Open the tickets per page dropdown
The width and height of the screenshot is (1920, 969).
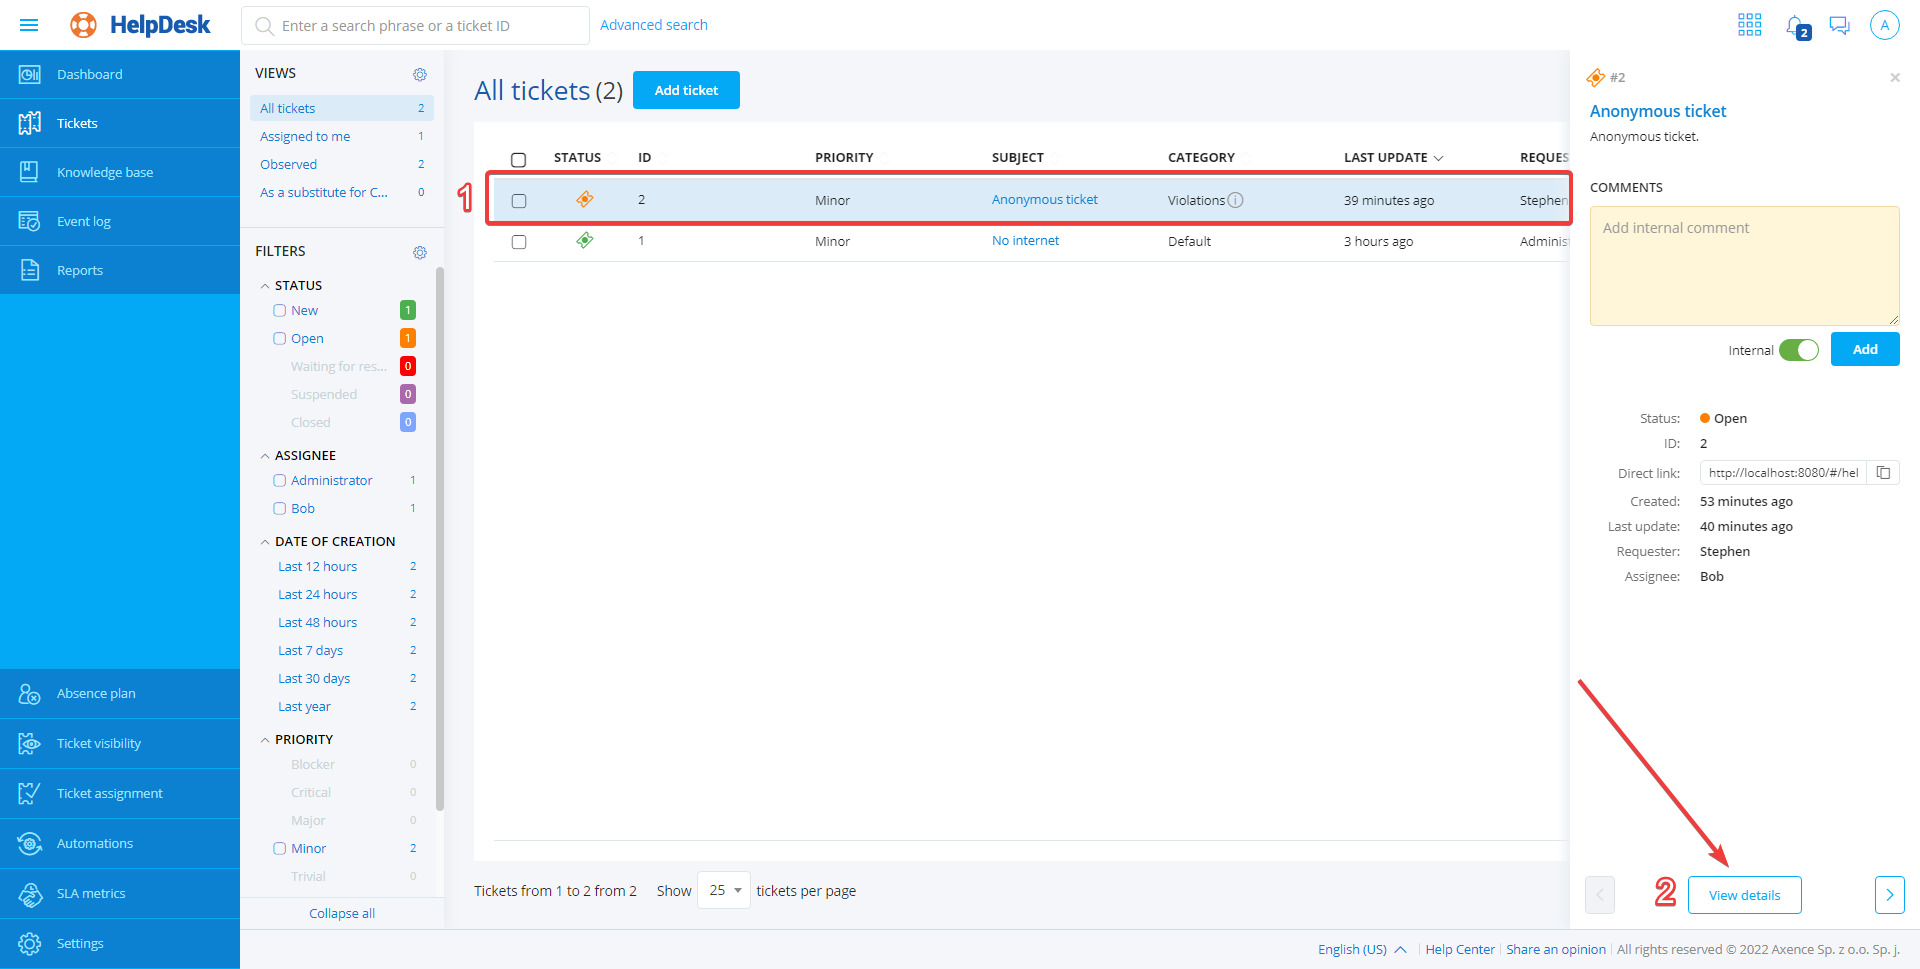tap(724, 890)
